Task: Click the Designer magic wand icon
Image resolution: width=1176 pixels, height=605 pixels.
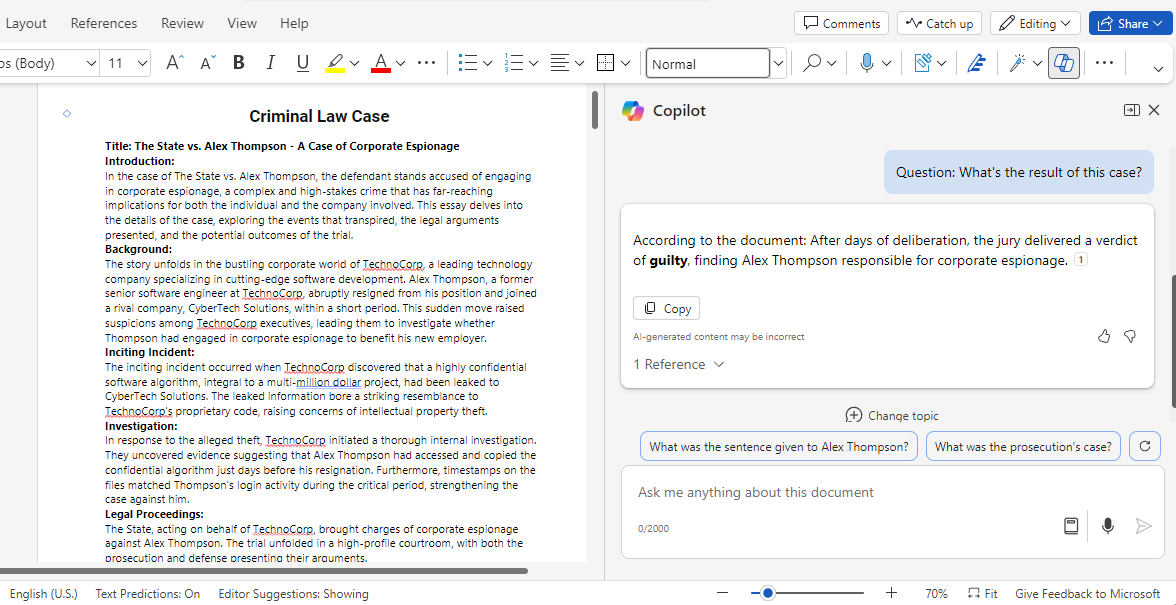Action: 1017,64
